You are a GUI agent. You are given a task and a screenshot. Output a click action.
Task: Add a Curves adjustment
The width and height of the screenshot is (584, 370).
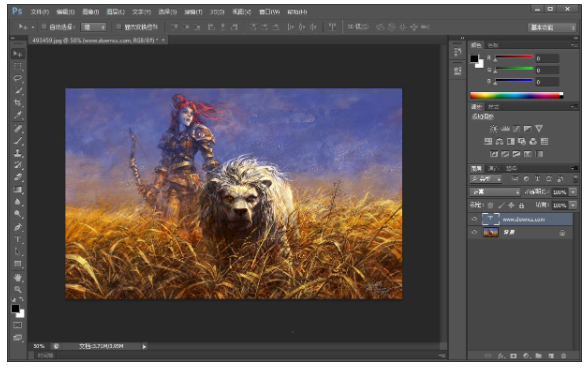[516, 129]
